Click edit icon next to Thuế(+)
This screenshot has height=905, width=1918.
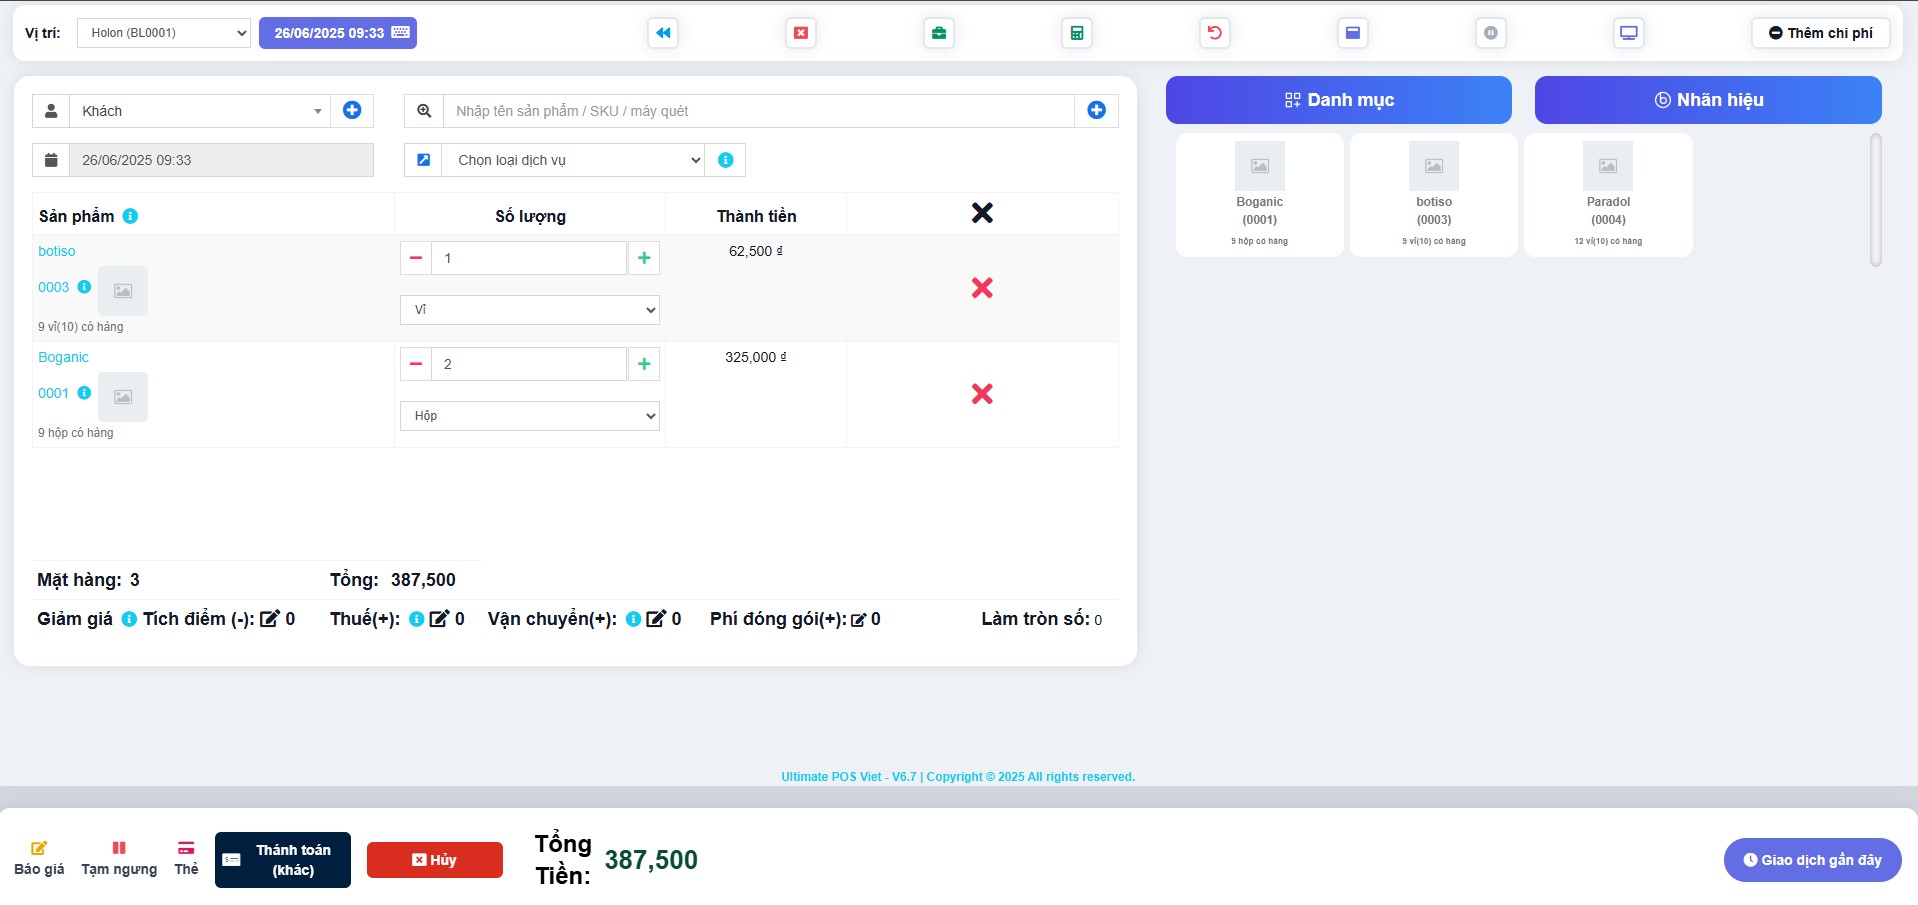pyautogui.click(x=439, y=619)
